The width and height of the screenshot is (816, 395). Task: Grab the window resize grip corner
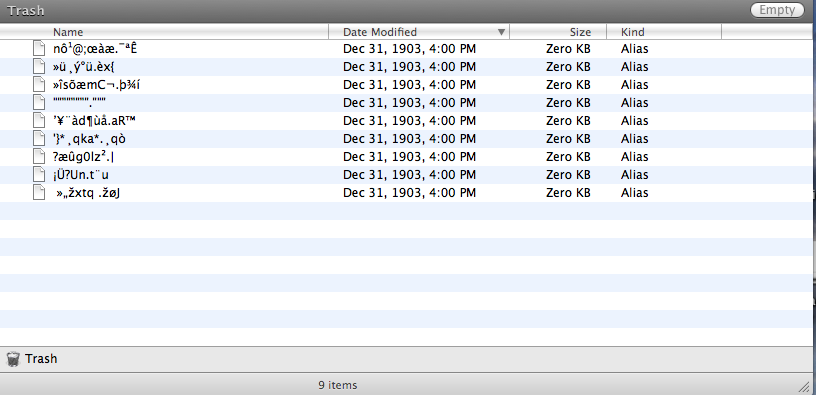[x=804, y=386]
